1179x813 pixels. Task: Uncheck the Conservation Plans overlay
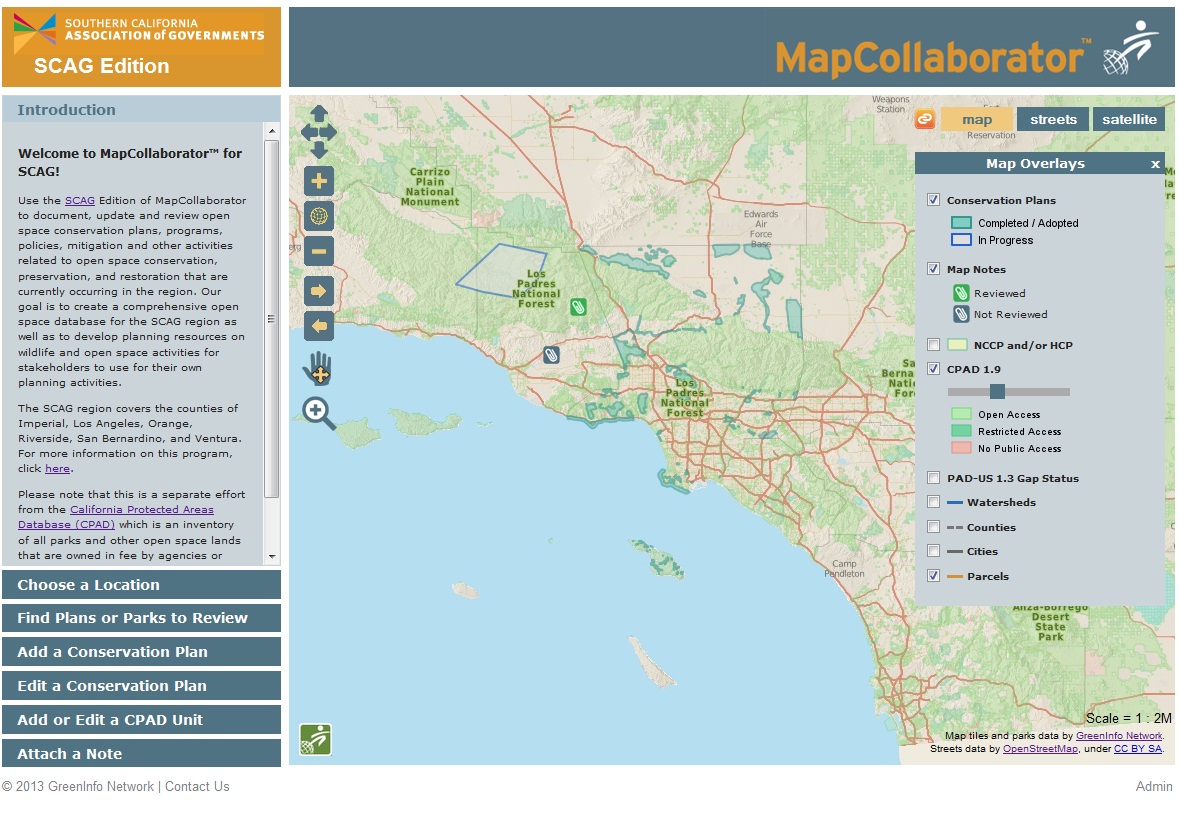coord(933,200)
